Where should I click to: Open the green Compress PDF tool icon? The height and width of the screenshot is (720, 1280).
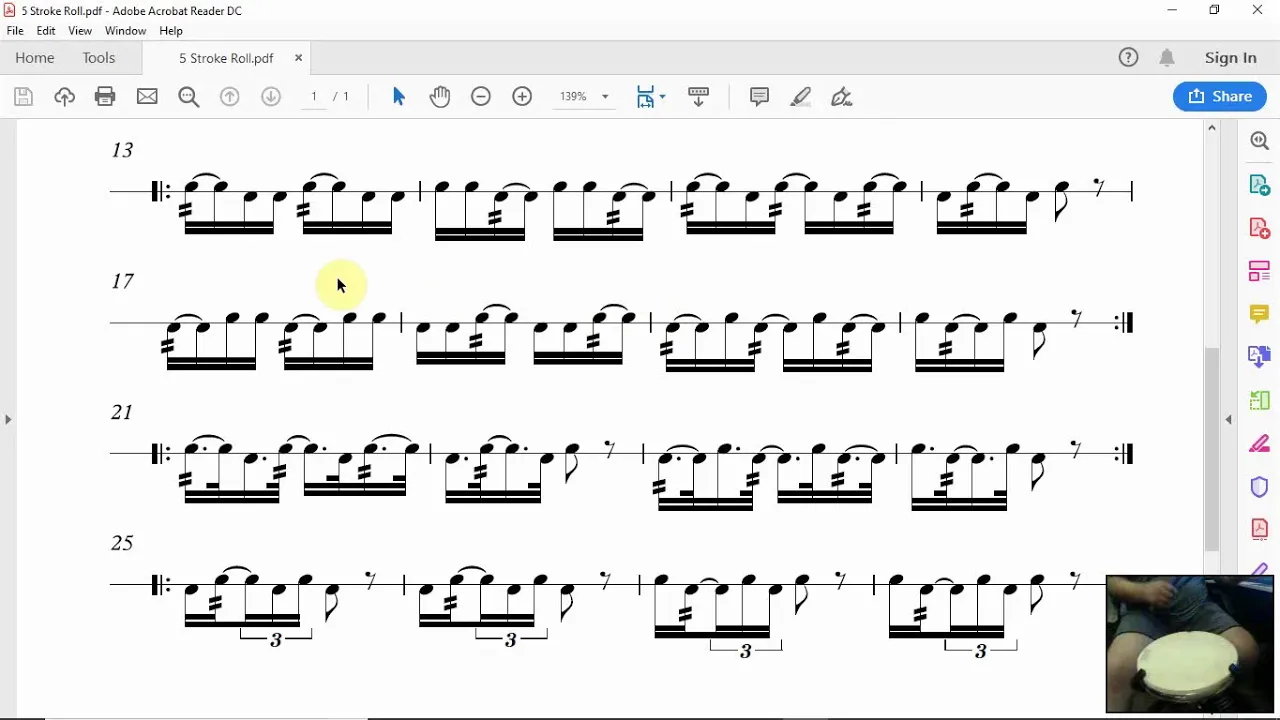1260,400
